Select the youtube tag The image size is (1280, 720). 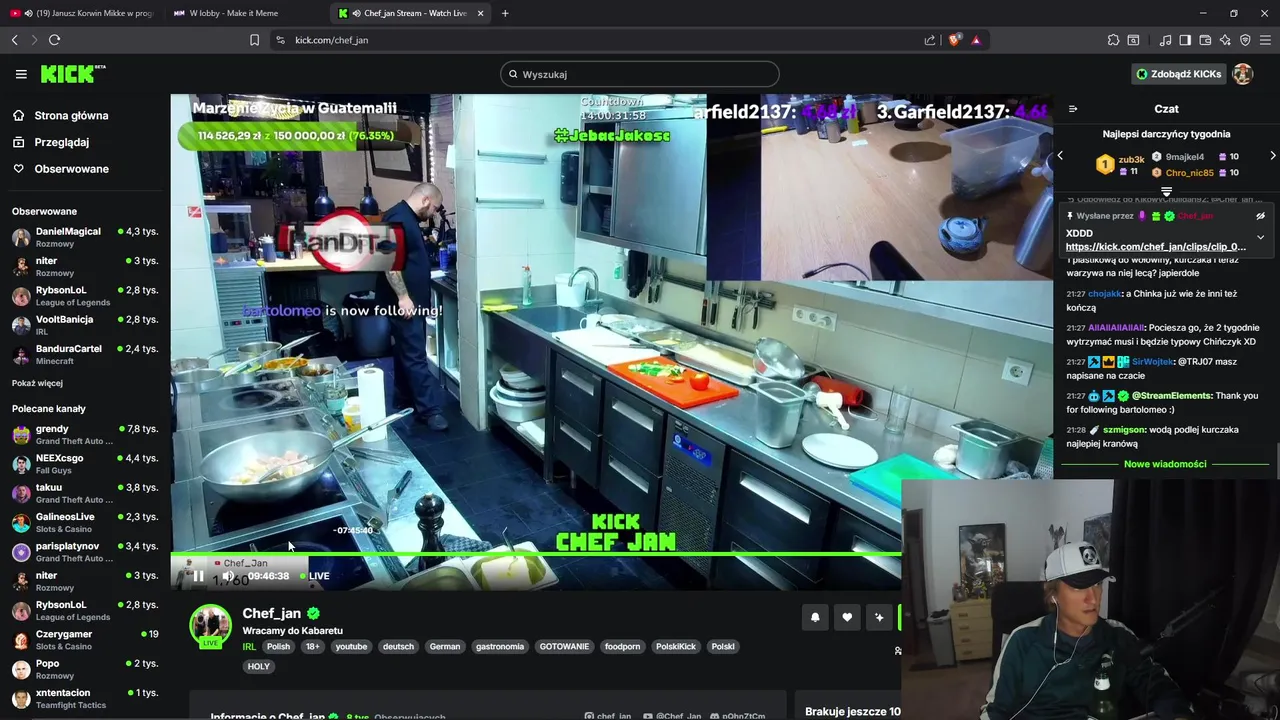351,646
